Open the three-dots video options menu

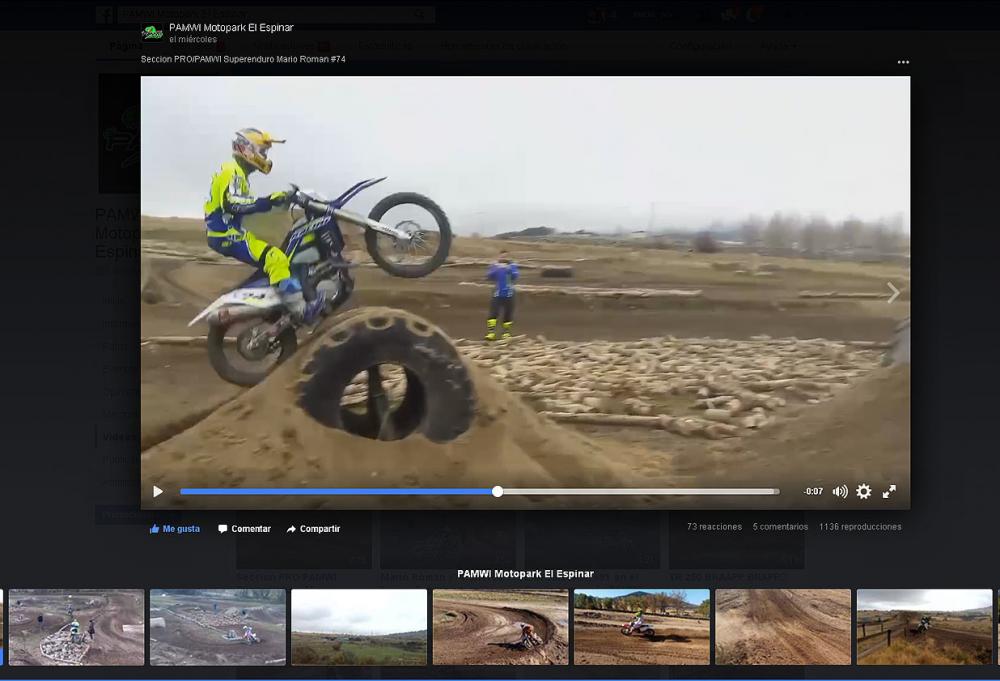click(x=903, y=62)
